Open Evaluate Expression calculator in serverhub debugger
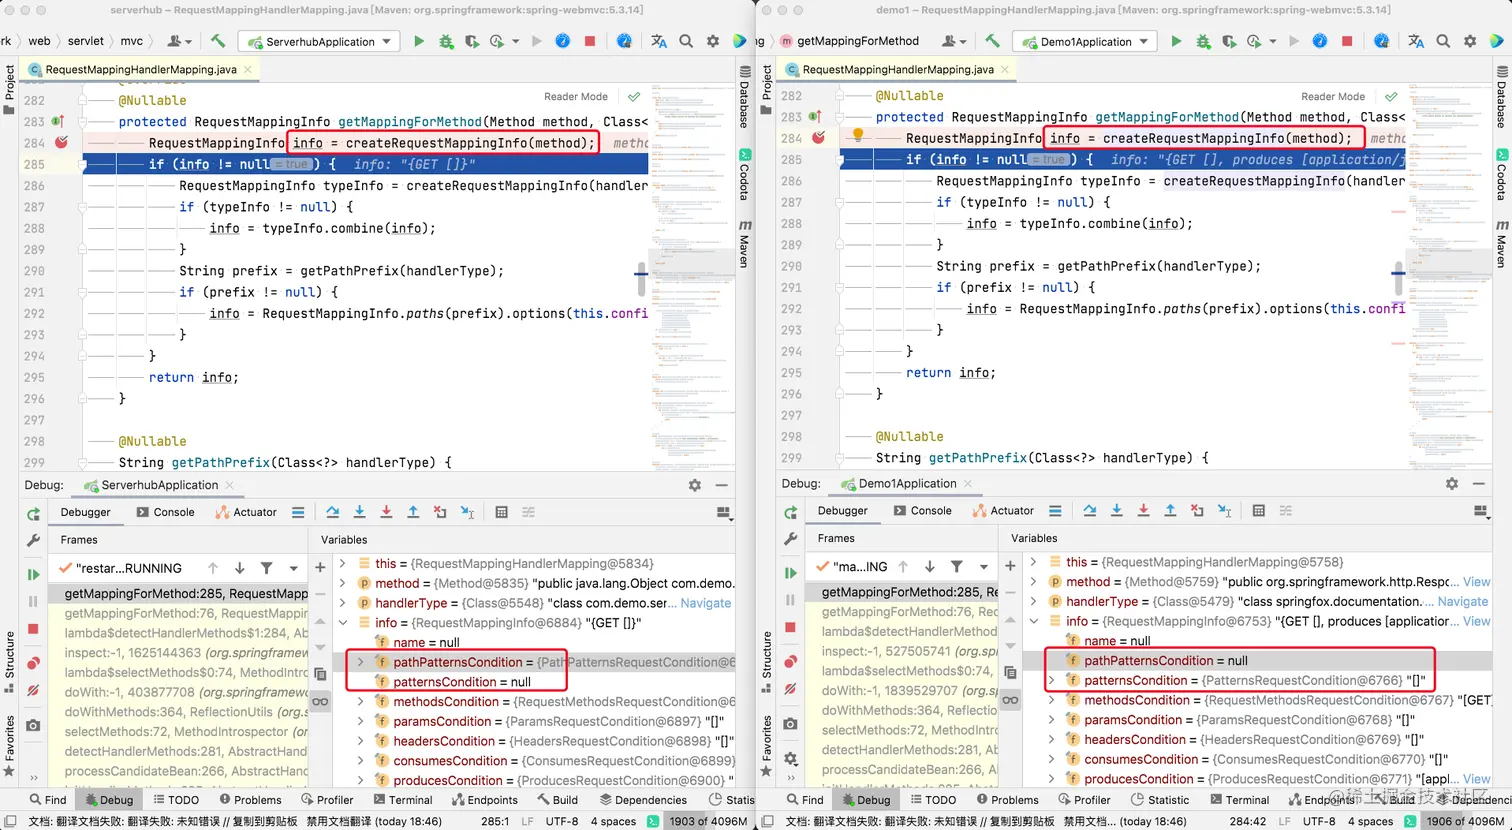Image resolution: width=1512 pixels, height=830 pixels. [502, 512]
